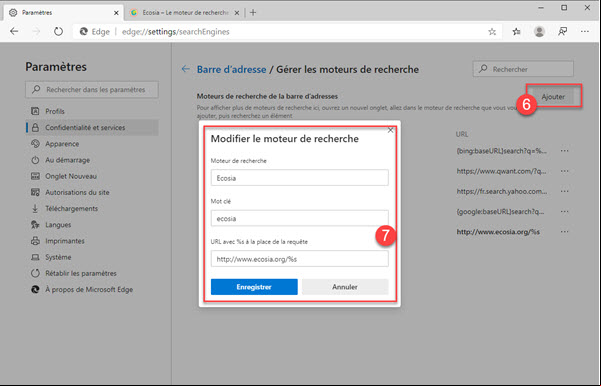The height and width of the screenshot is (386, 601).
Task: Go back using the arrow beside Barre d'adresse
Action: click(186, 69)
